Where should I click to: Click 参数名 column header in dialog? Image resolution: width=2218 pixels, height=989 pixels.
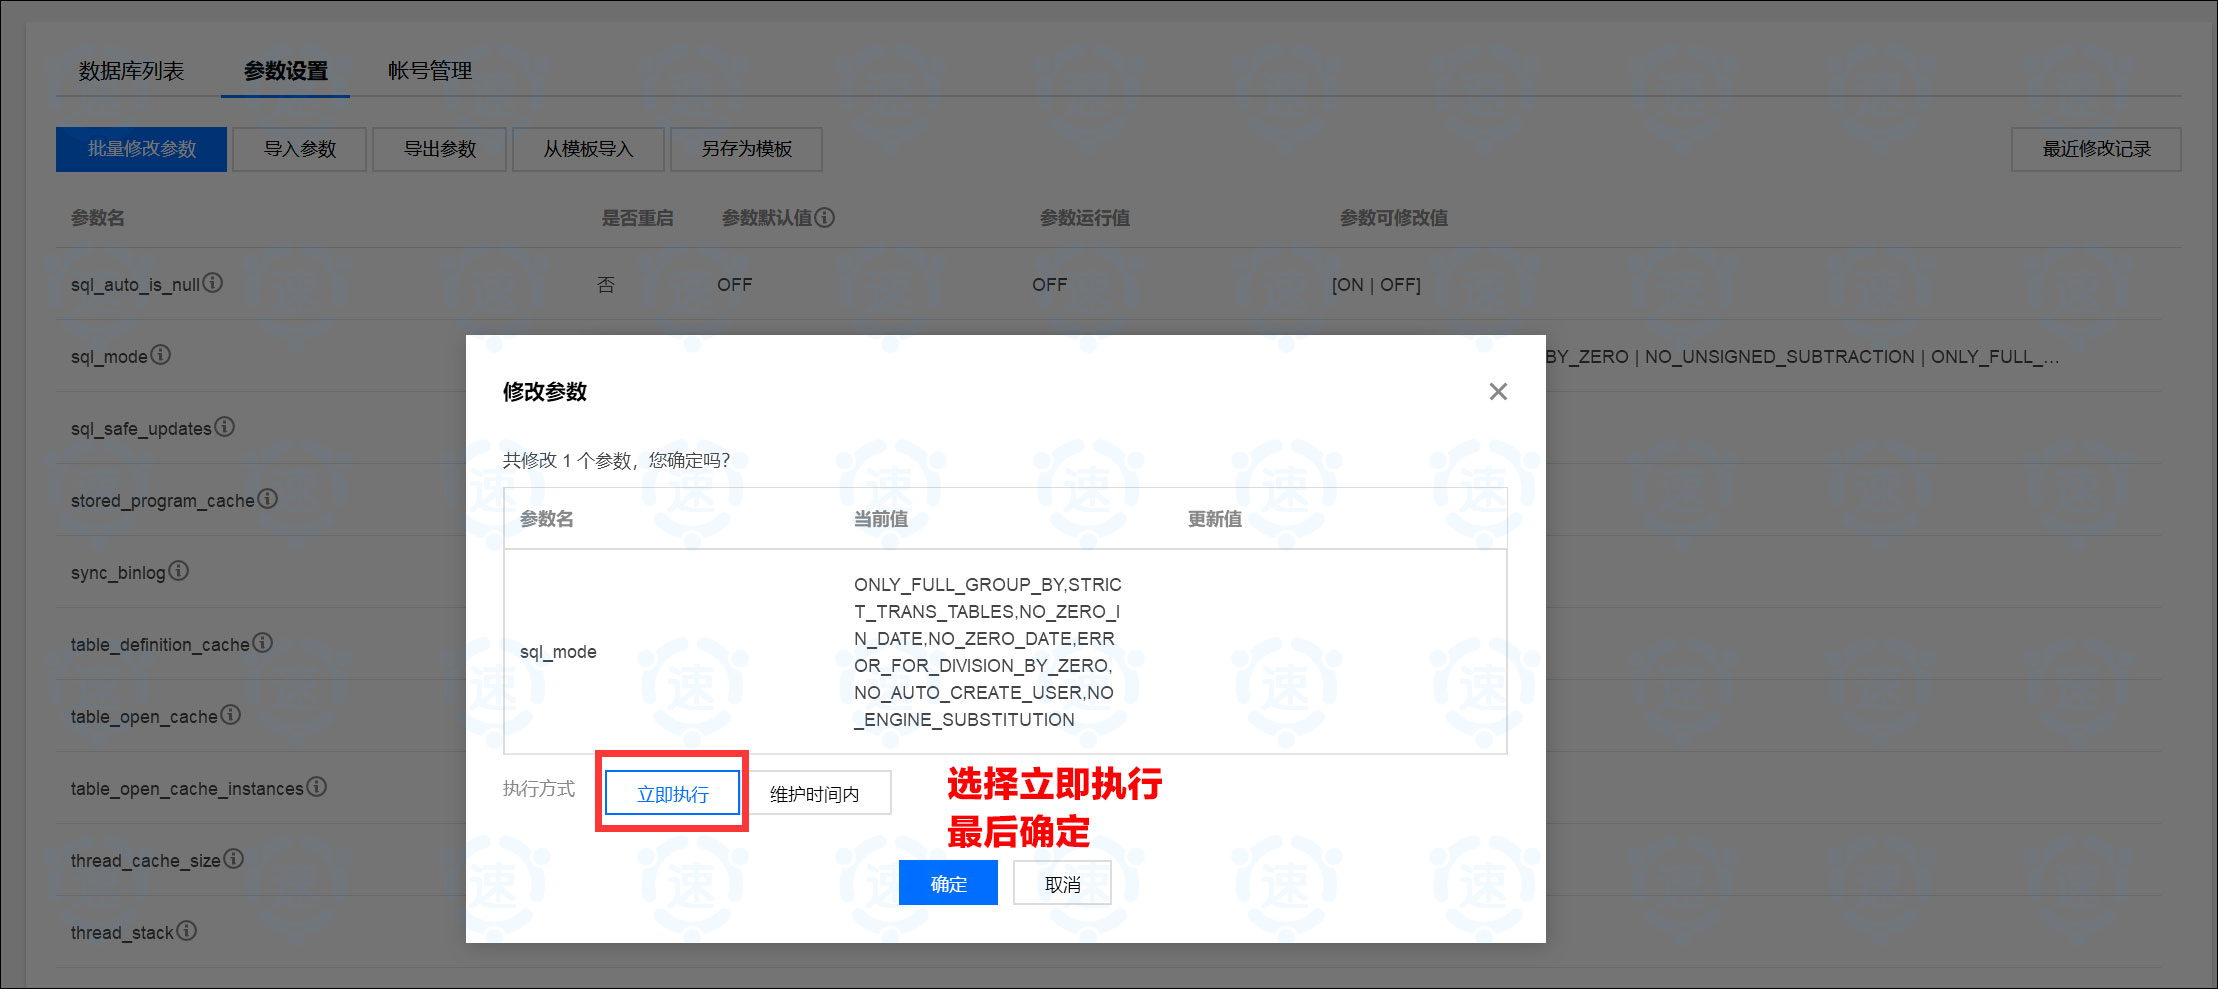[x=547, y=519]
